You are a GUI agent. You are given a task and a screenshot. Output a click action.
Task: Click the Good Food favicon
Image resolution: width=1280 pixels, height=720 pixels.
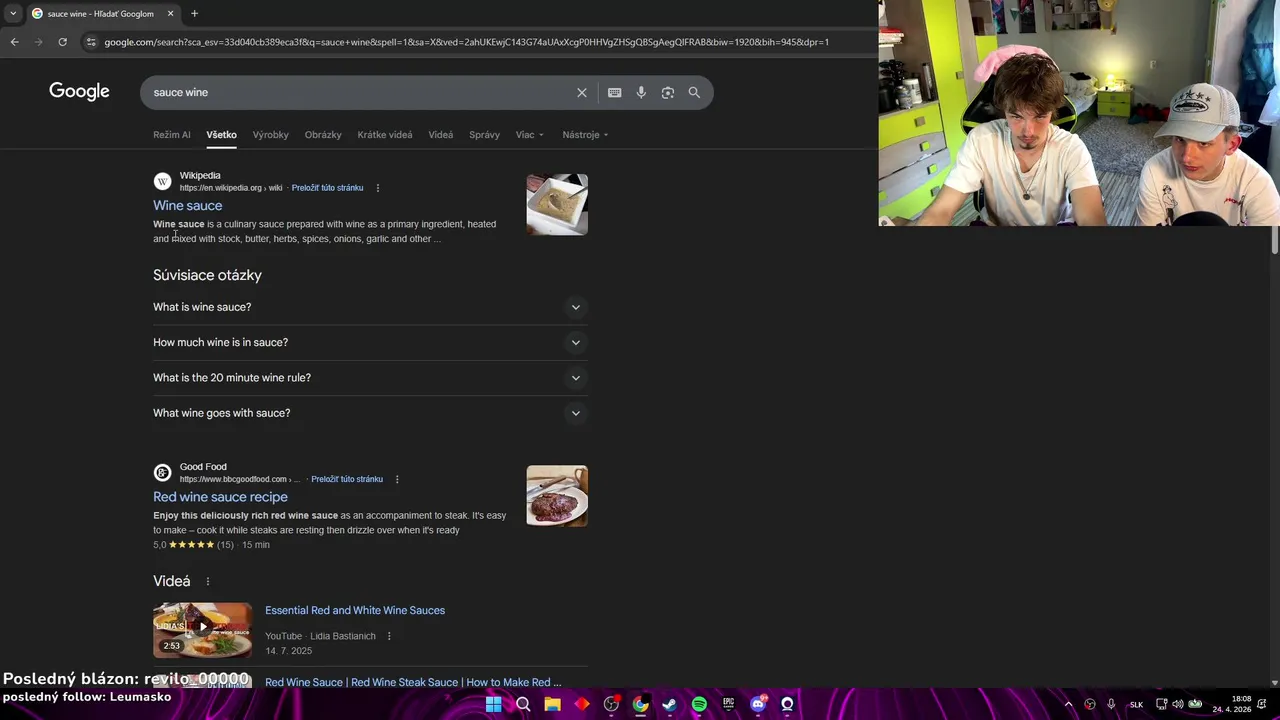point(162,472)
